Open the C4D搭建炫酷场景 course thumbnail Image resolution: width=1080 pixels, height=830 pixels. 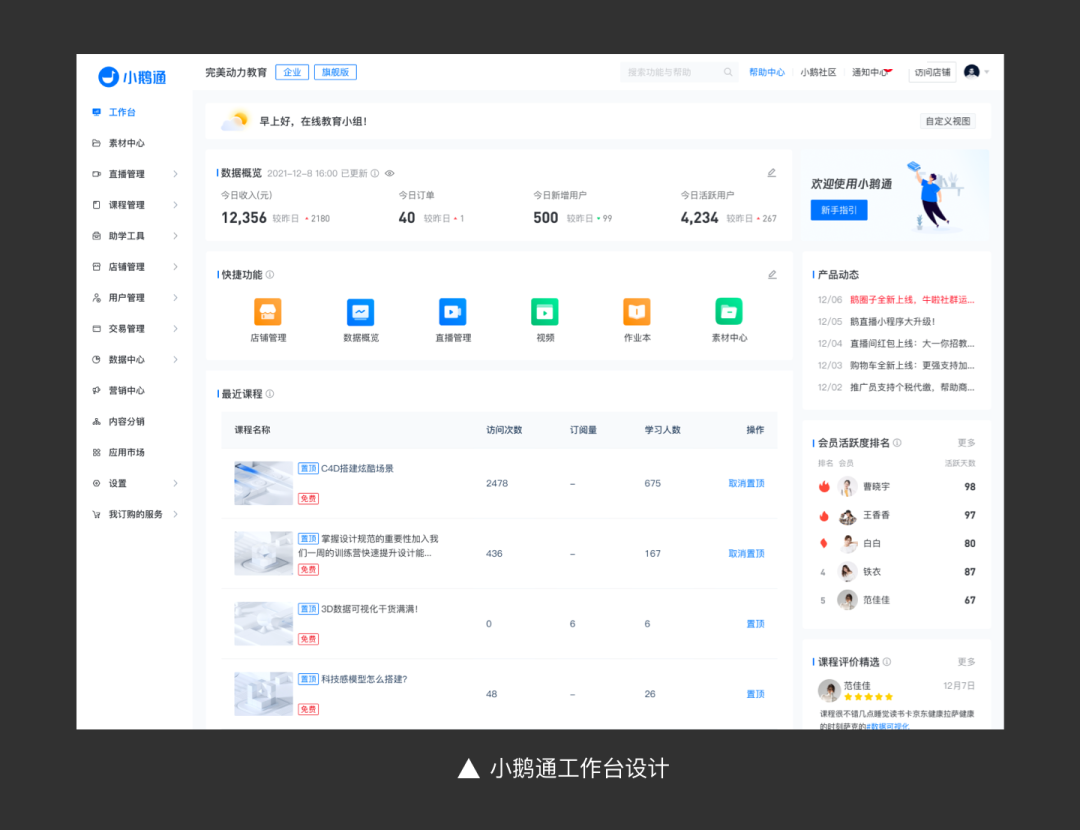pos(263,483)
